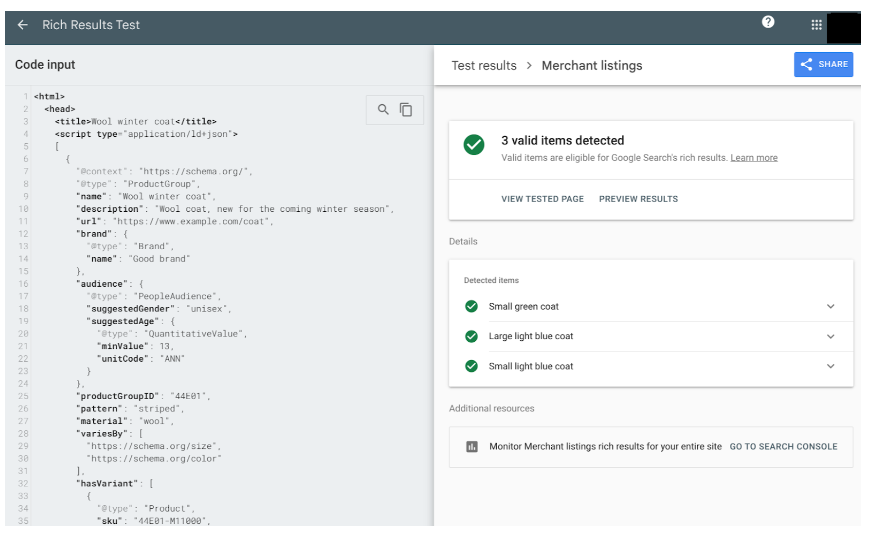The width and height of the screenshot is (870, 537).
Task: Click the Test results breadcrumb
Action: [x=484, y=65]
